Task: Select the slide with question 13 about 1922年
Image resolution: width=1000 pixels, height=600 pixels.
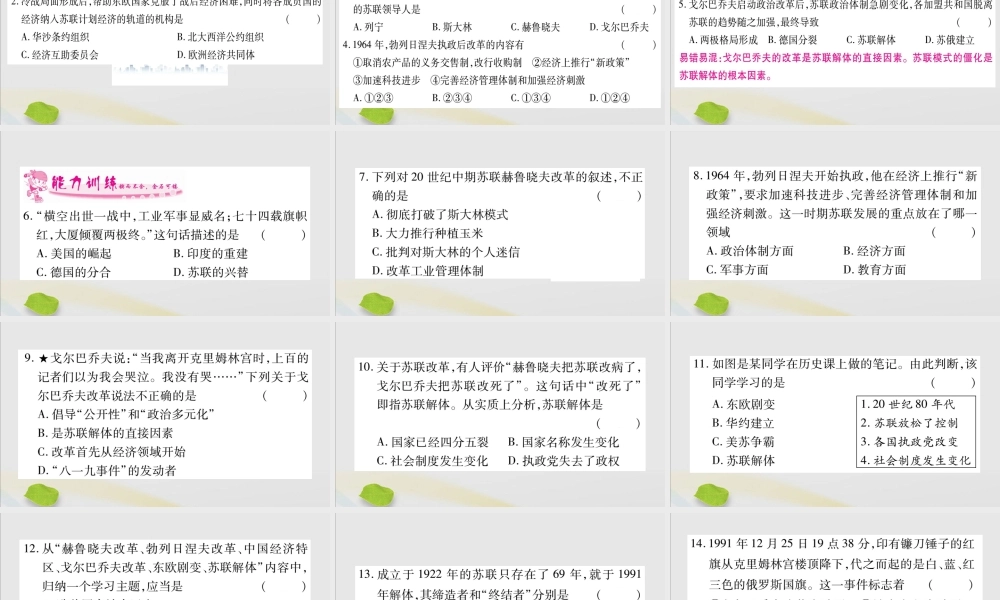Action: tap(501, 557)
